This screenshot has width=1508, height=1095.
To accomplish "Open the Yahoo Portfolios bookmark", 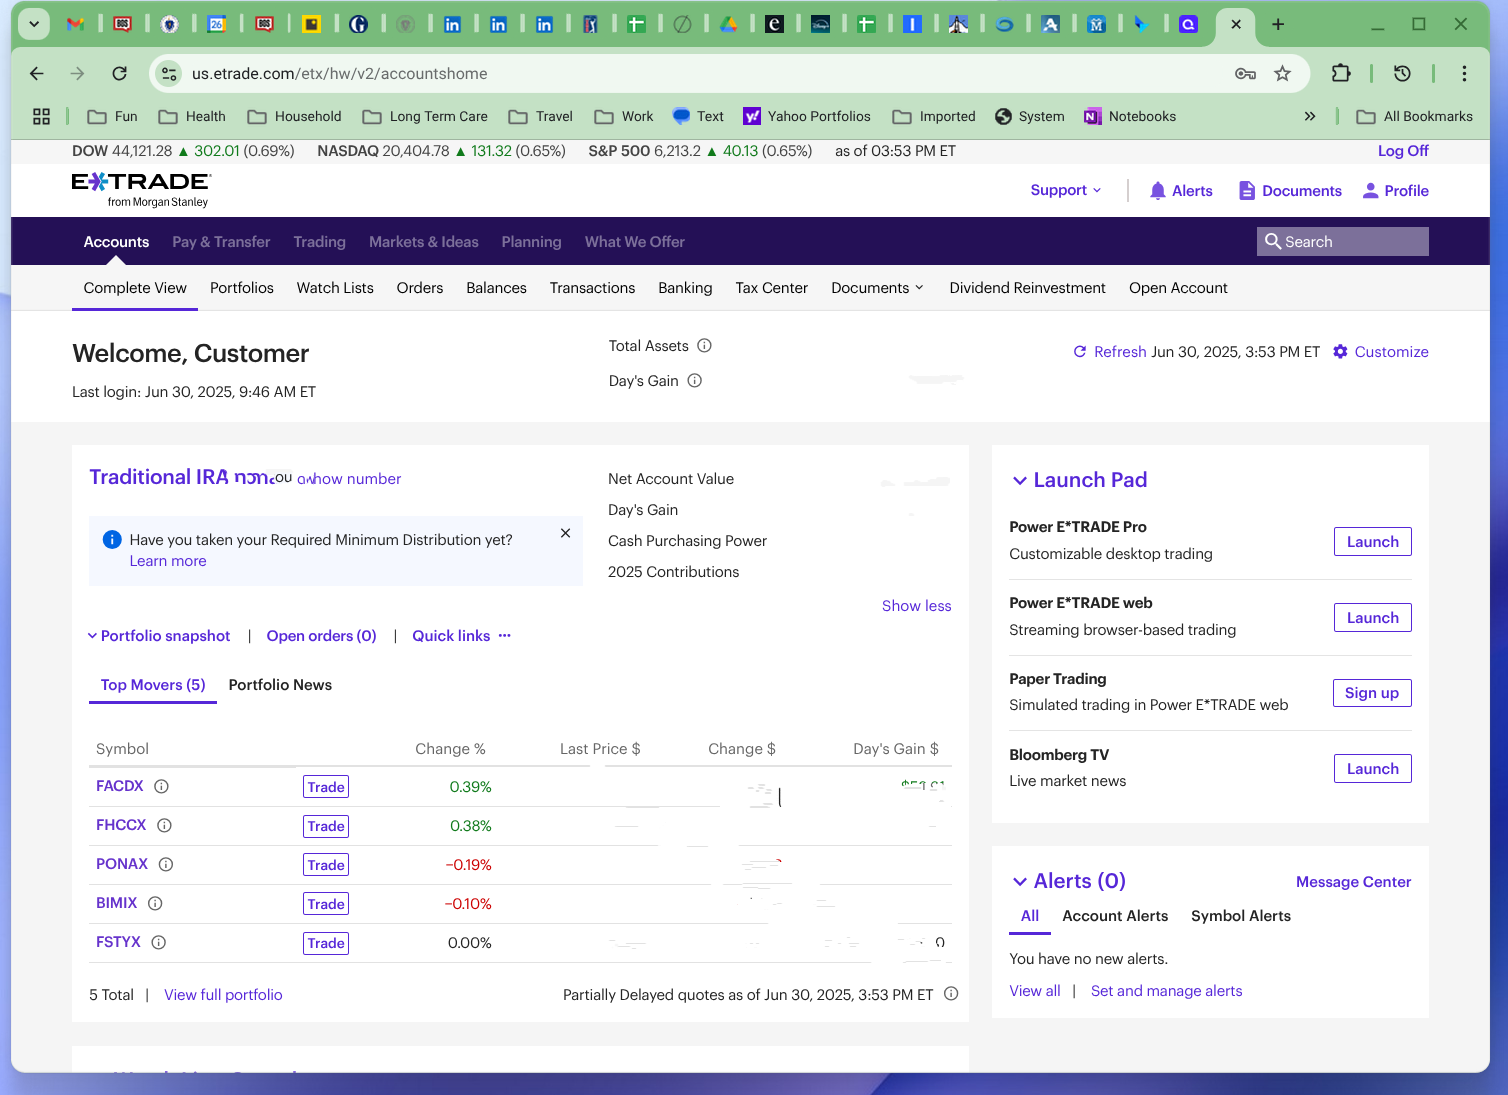I will click(x=807, y=117).
